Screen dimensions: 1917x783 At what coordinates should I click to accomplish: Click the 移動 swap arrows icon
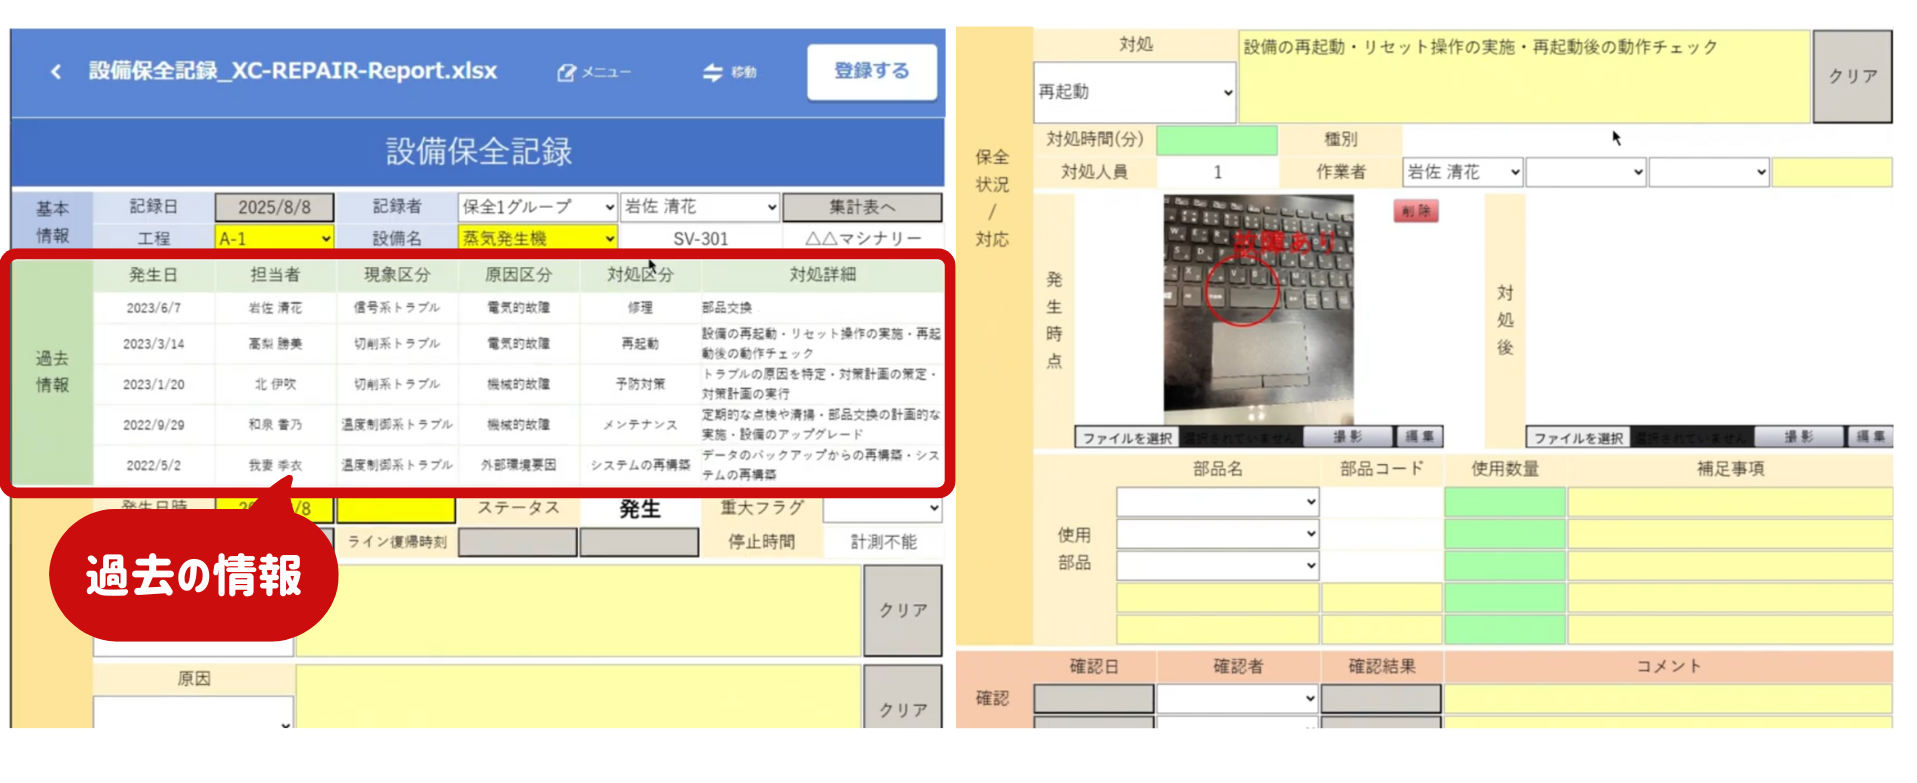(712, 72)
